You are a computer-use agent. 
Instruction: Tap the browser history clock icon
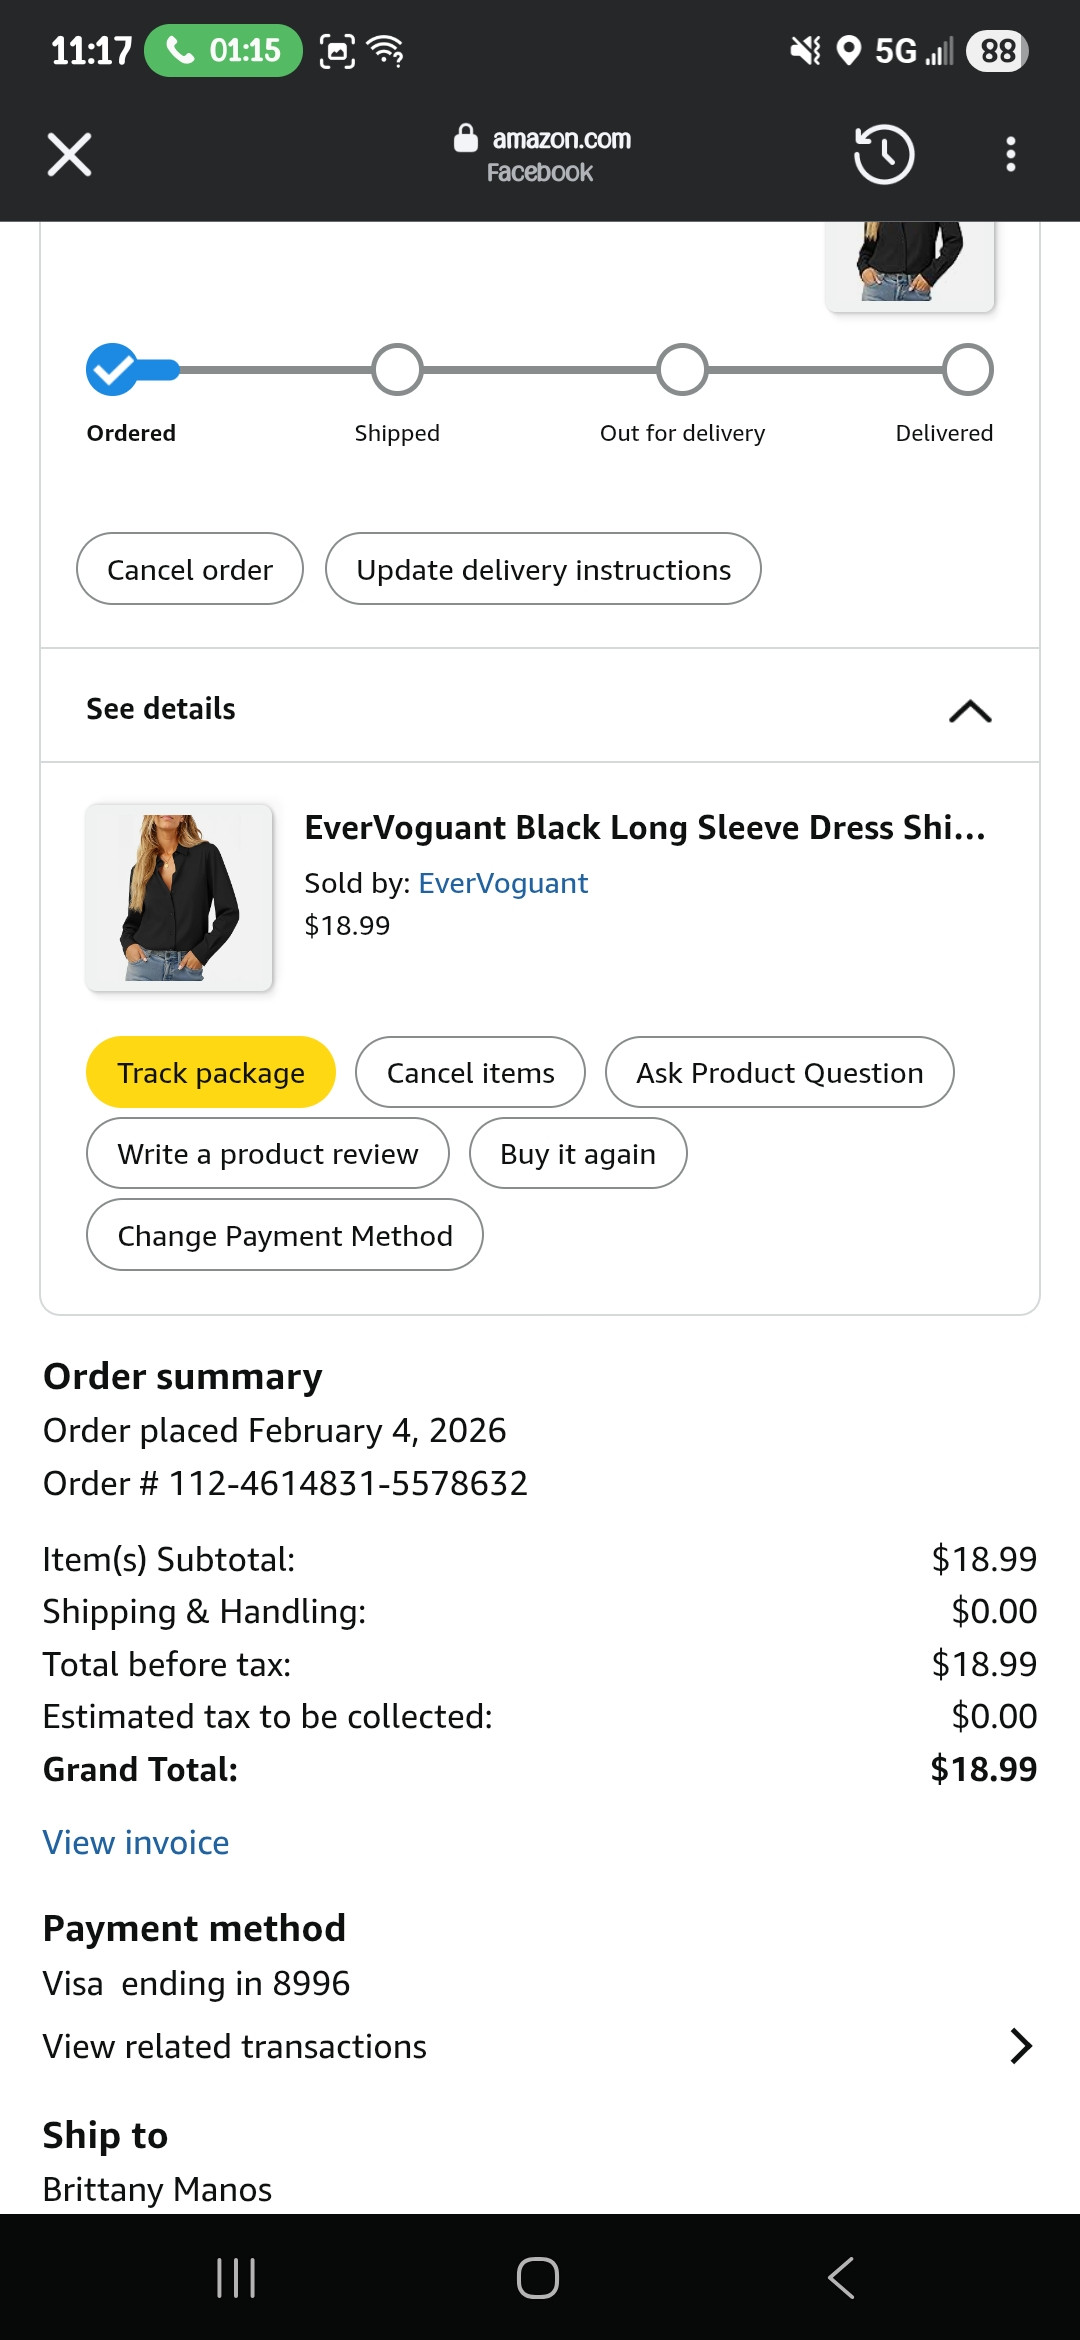click(883, 155)
